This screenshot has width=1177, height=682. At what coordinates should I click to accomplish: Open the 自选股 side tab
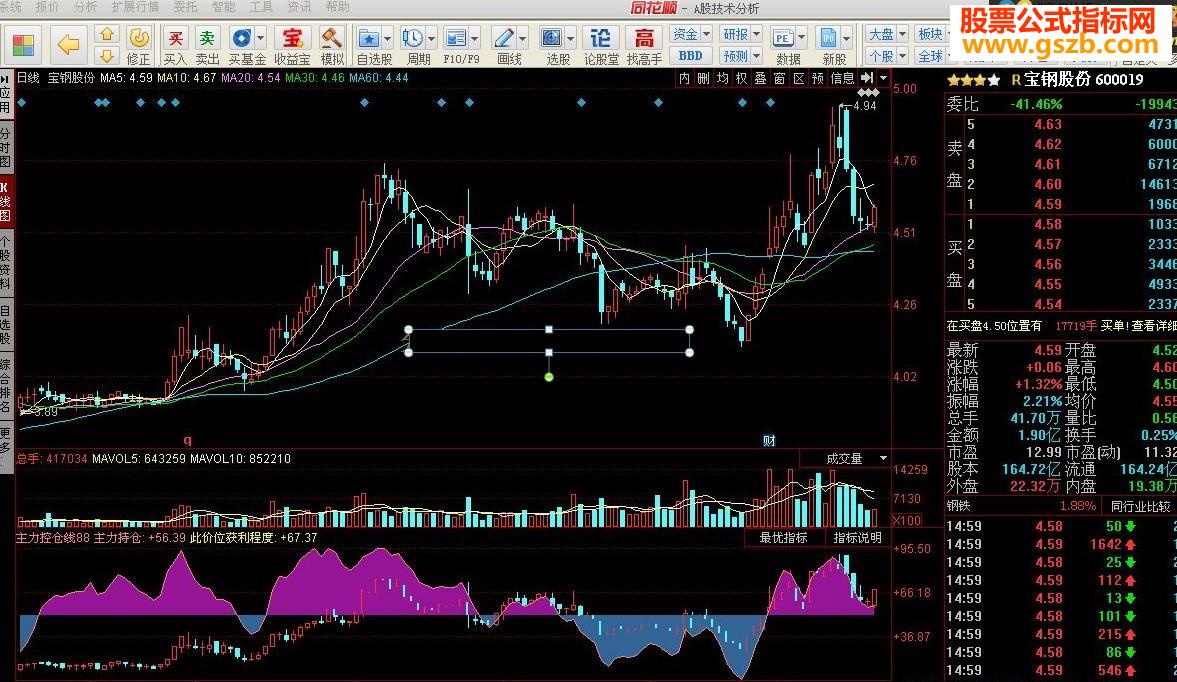click(6, 324)
